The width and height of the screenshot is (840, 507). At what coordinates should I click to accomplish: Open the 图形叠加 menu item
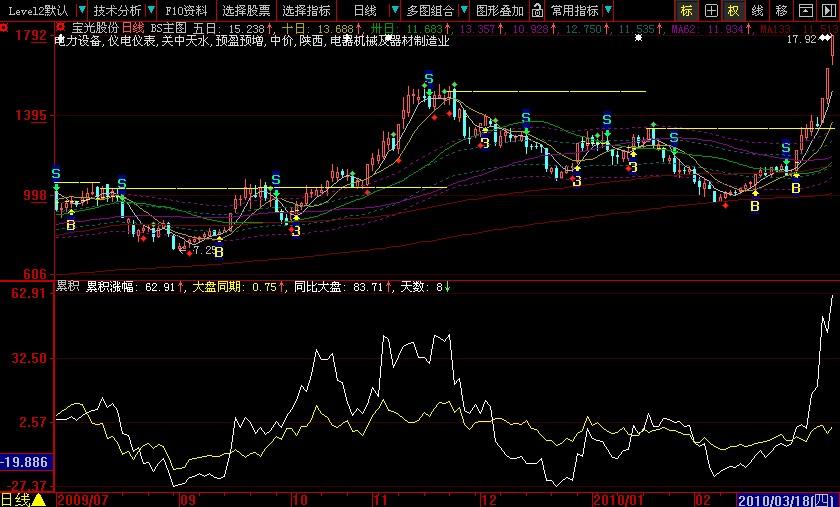point(499,11)
